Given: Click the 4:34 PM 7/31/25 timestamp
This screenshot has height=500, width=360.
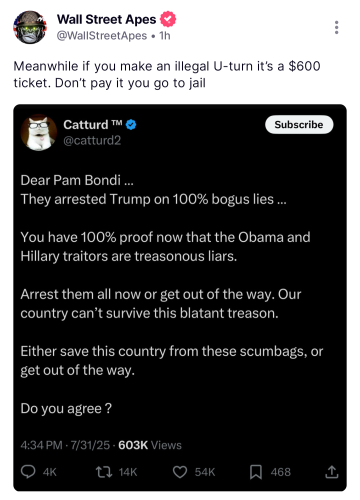Looking at the screenshot, I should [65, 445].
